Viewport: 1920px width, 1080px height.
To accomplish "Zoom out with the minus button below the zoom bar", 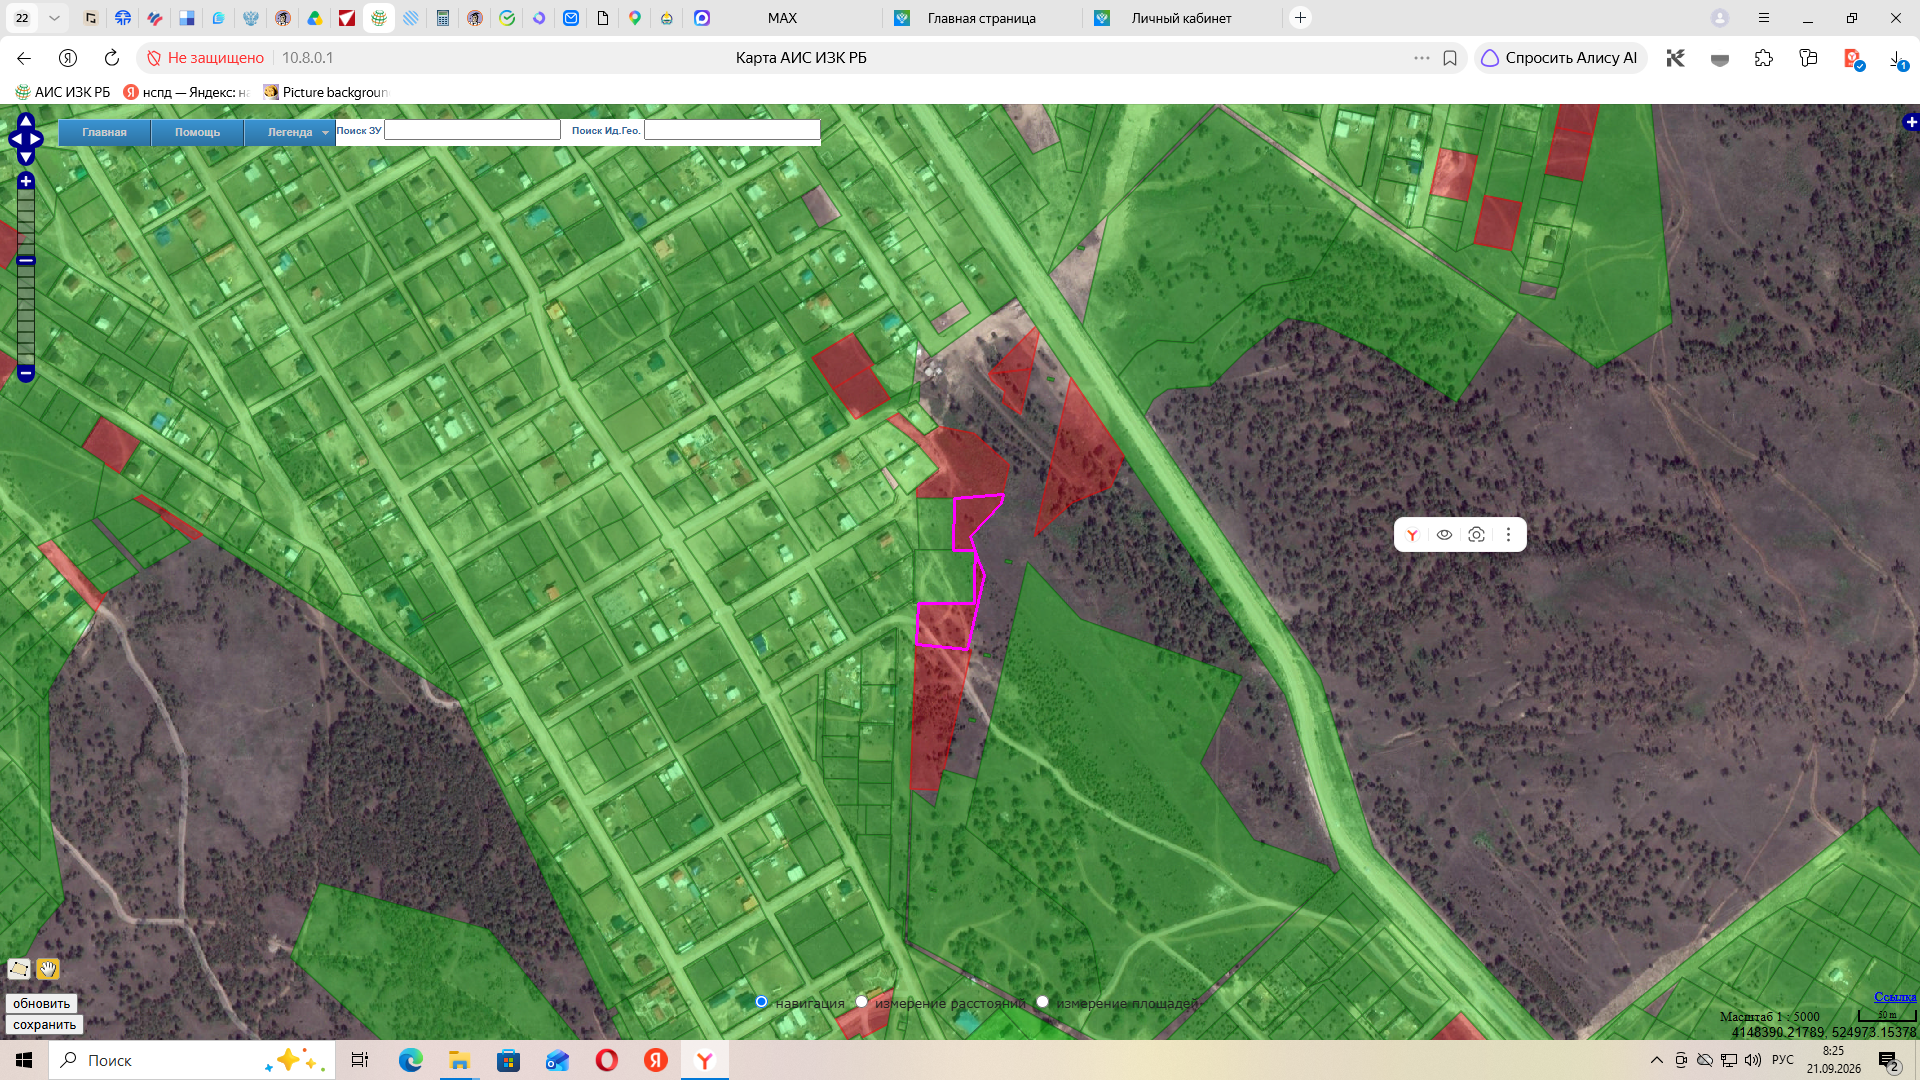I will point(26,373).
